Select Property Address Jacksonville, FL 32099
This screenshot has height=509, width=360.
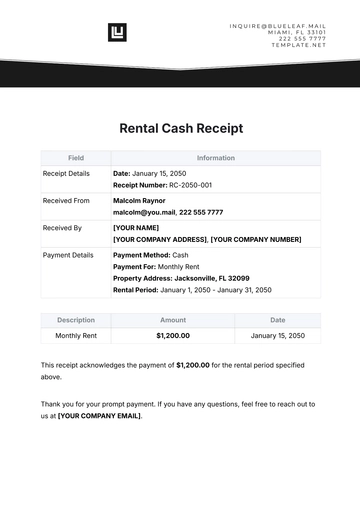coord(181,279)
